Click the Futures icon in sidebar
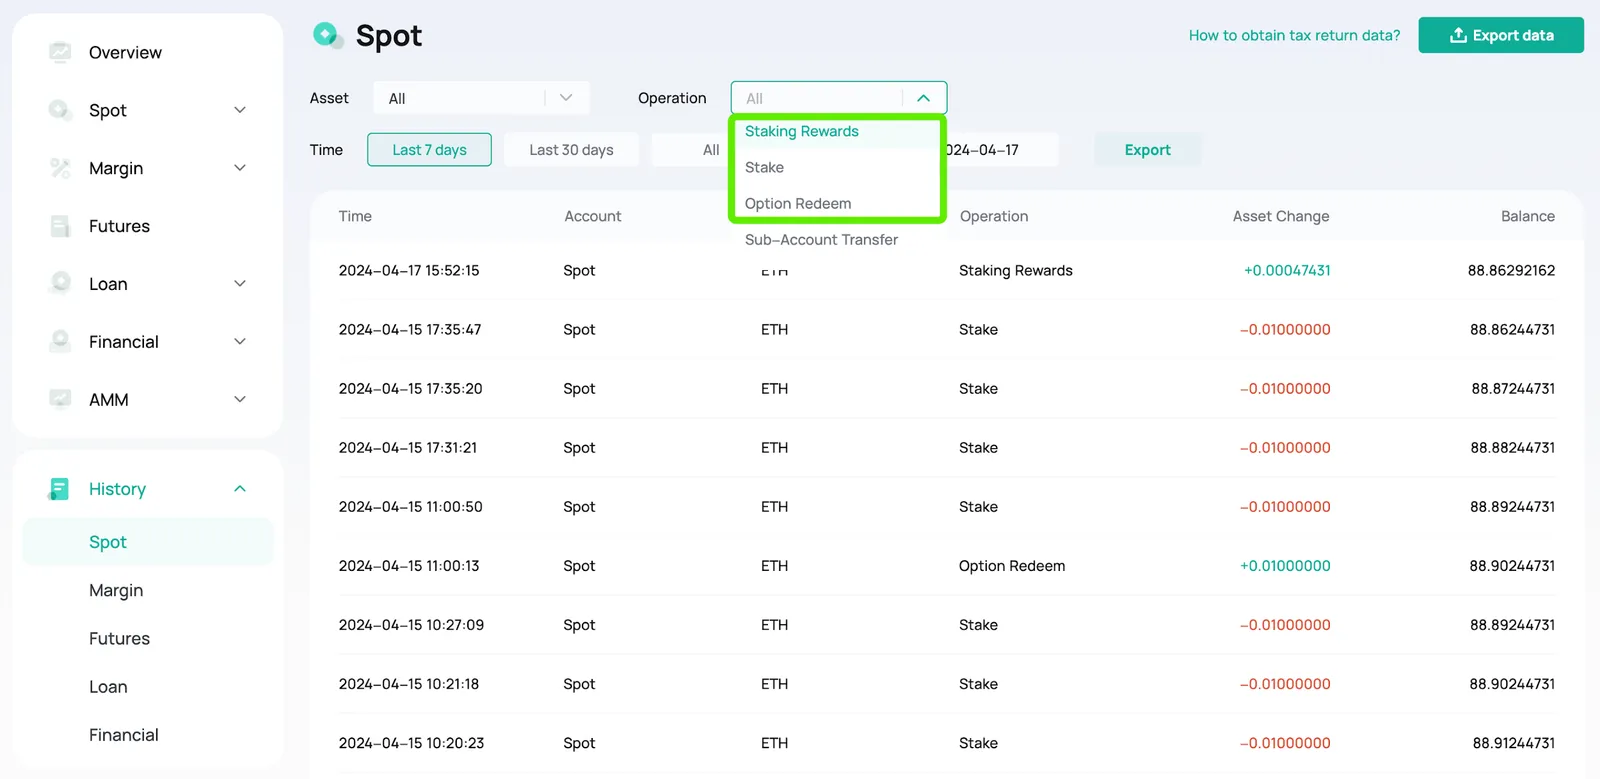This screenshot has height=779, width=1600. click(60, 226)
